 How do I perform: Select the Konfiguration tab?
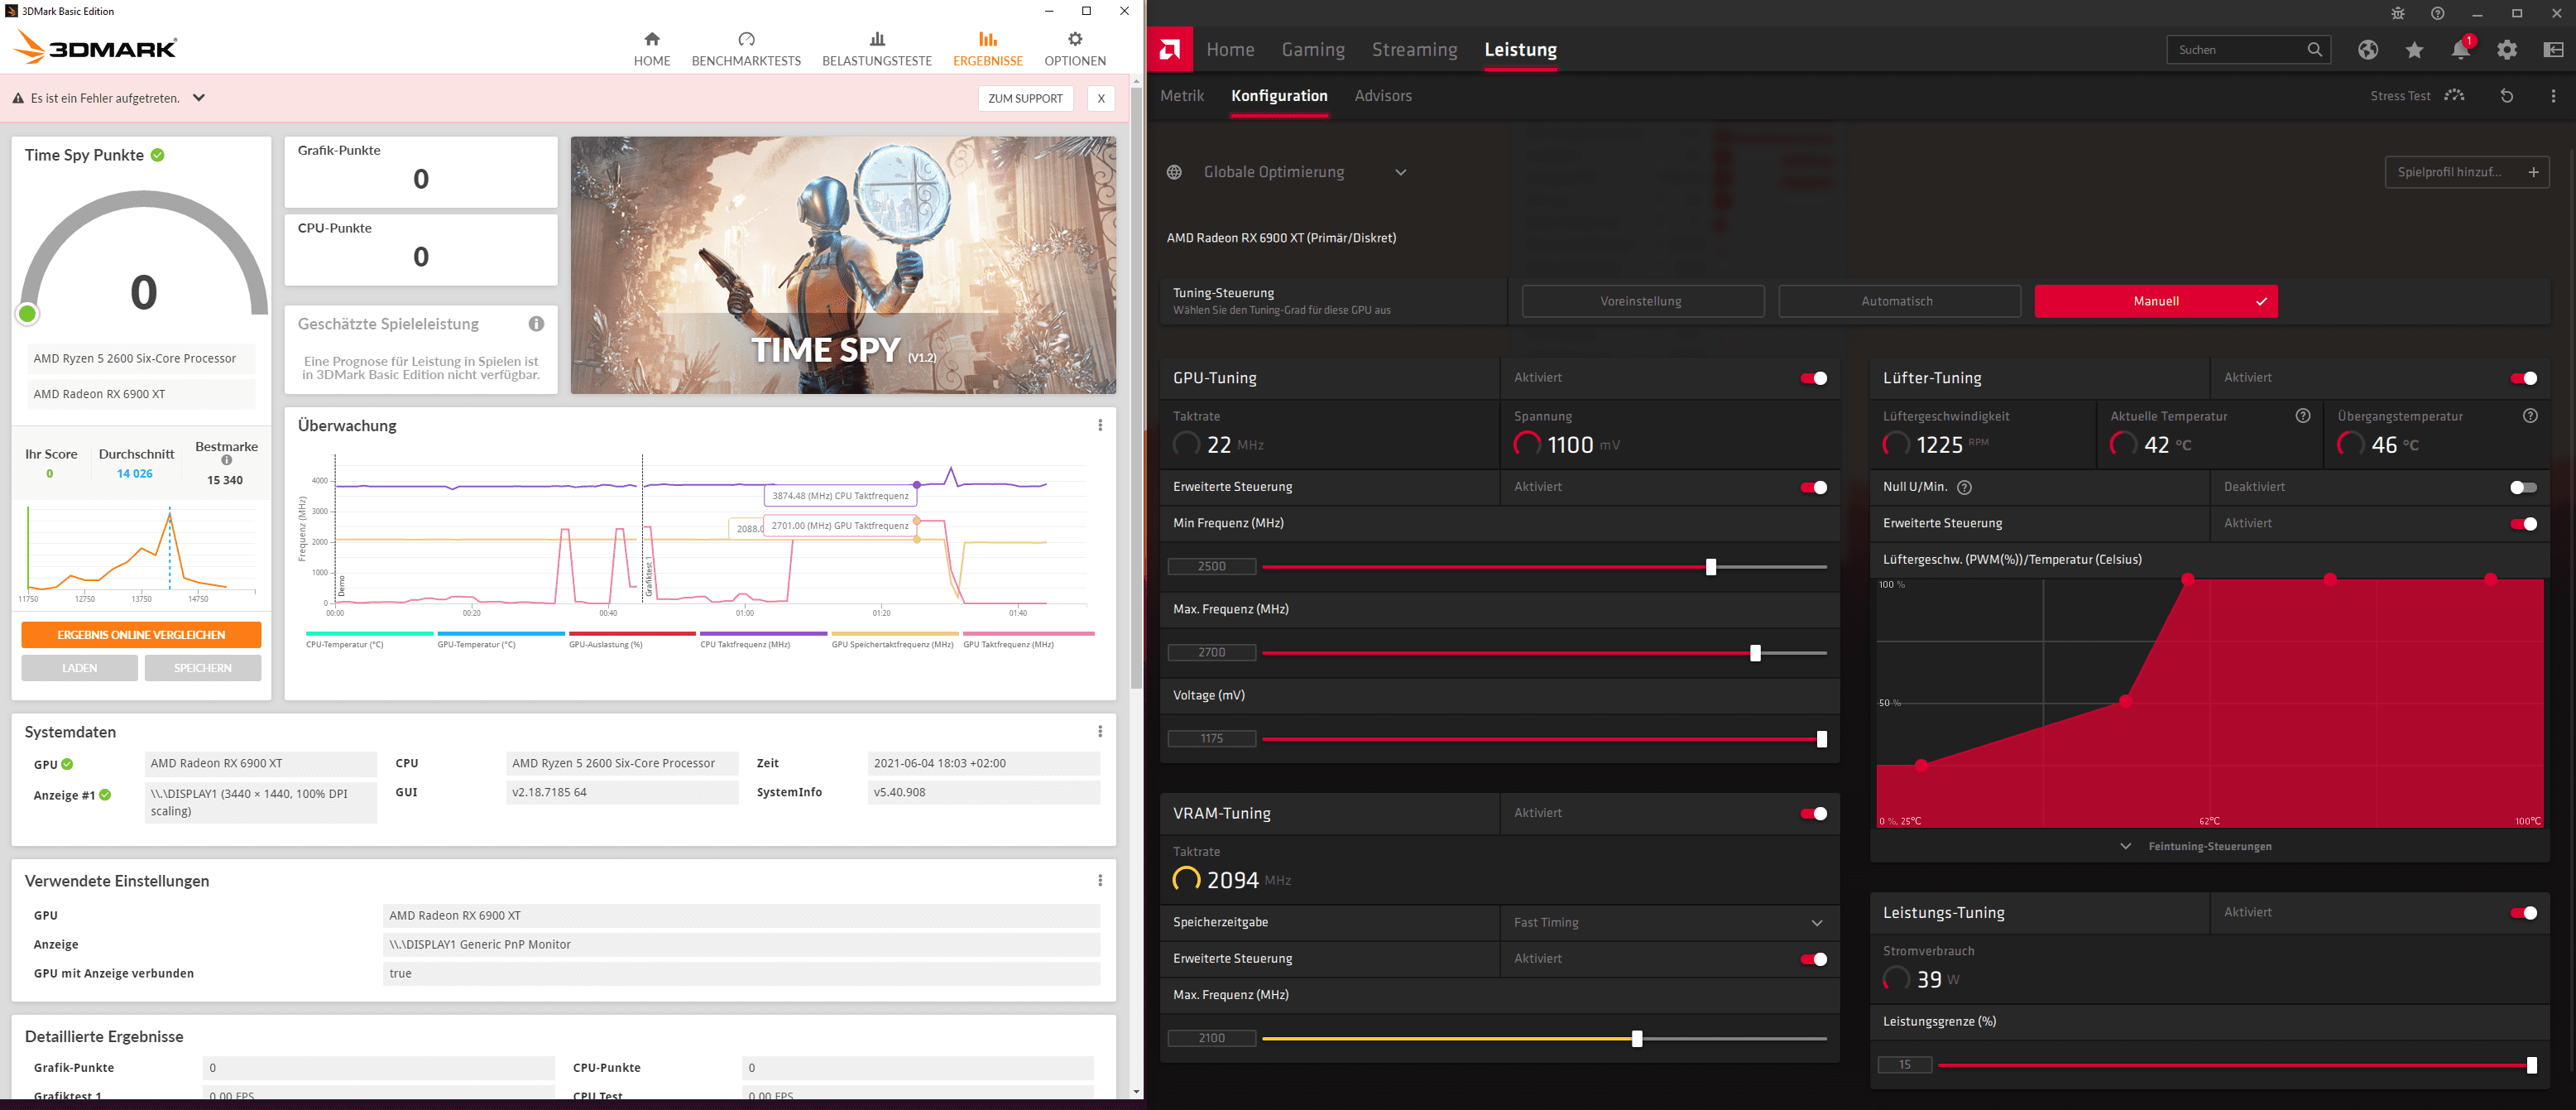click(1280, 95)
